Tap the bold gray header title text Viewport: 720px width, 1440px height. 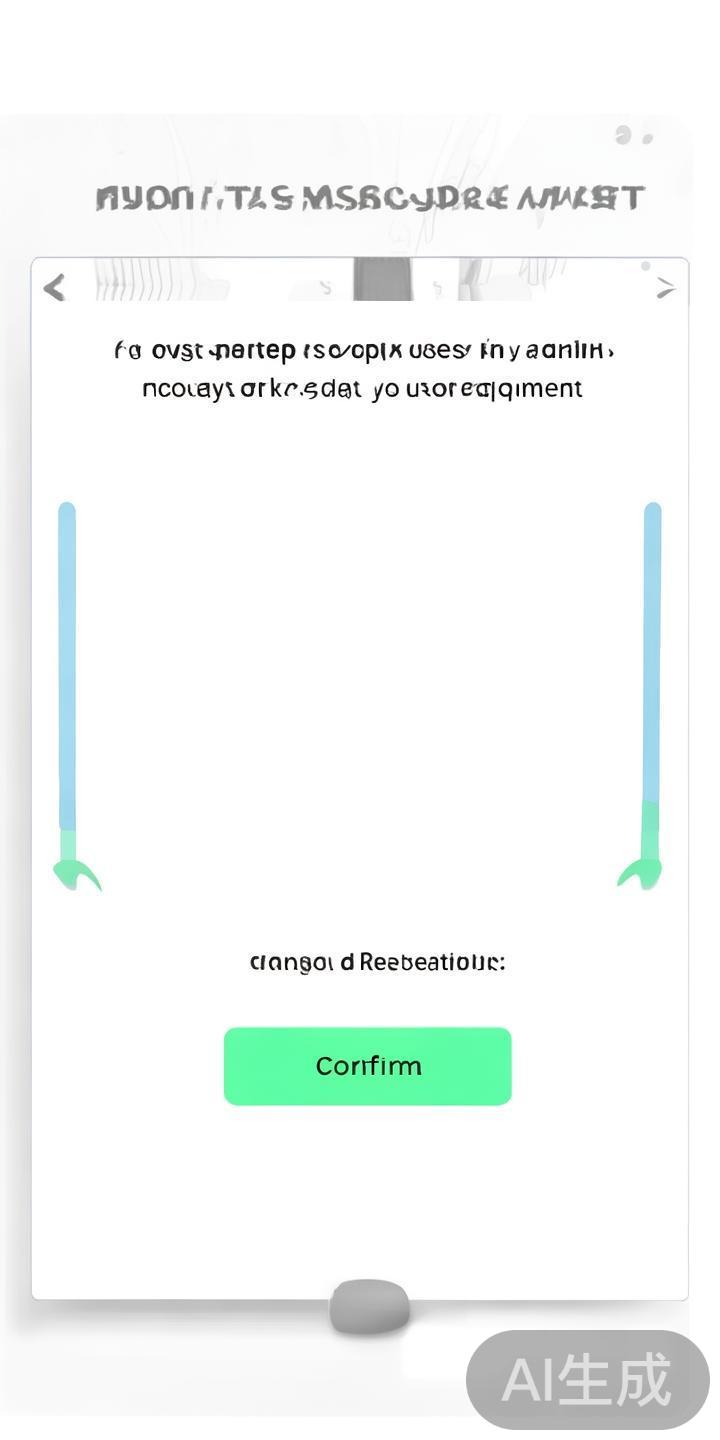tap(368, 198)
